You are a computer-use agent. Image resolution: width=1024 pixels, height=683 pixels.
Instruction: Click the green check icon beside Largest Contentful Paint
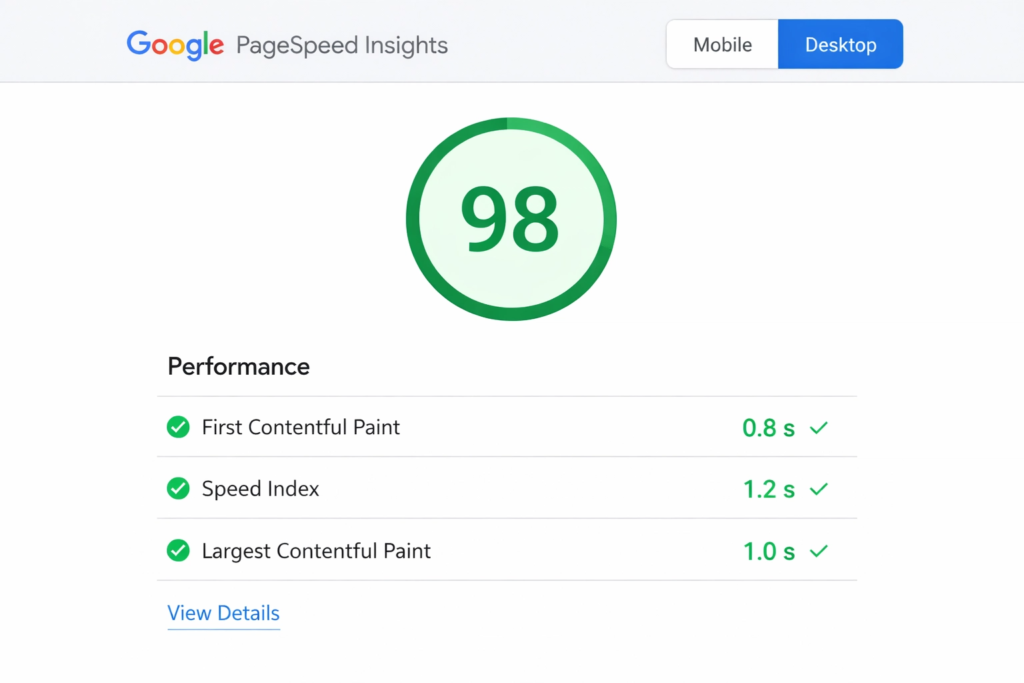(x=178, y=551)
